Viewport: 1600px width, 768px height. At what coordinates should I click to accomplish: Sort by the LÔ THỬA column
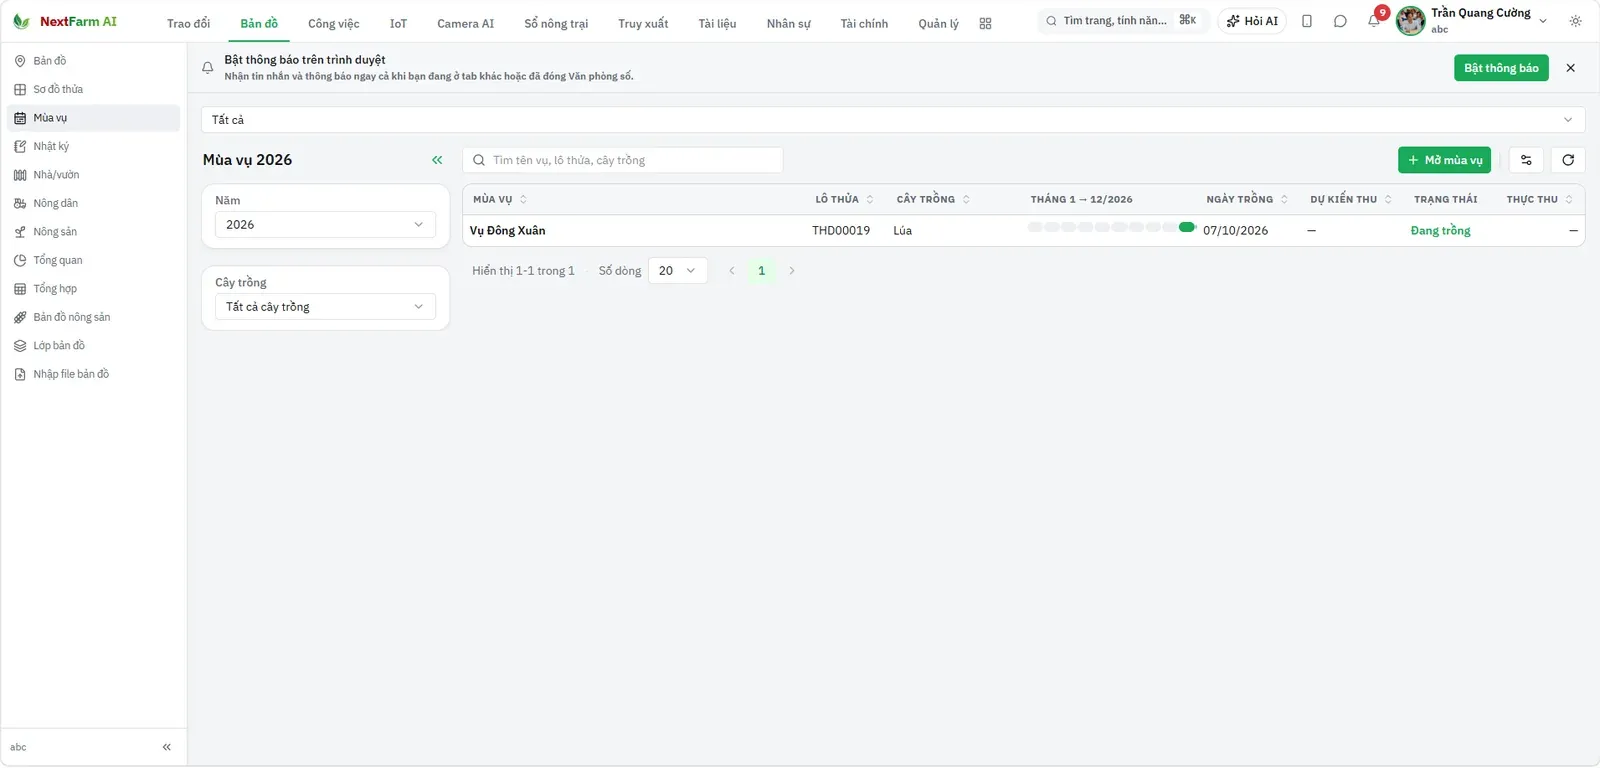pos(844,199)
